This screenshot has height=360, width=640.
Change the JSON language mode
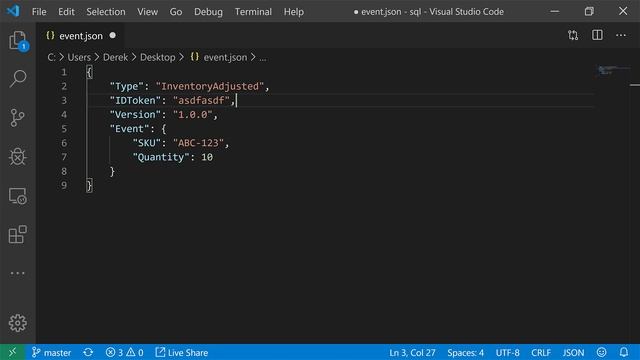(x=573, y=352)
